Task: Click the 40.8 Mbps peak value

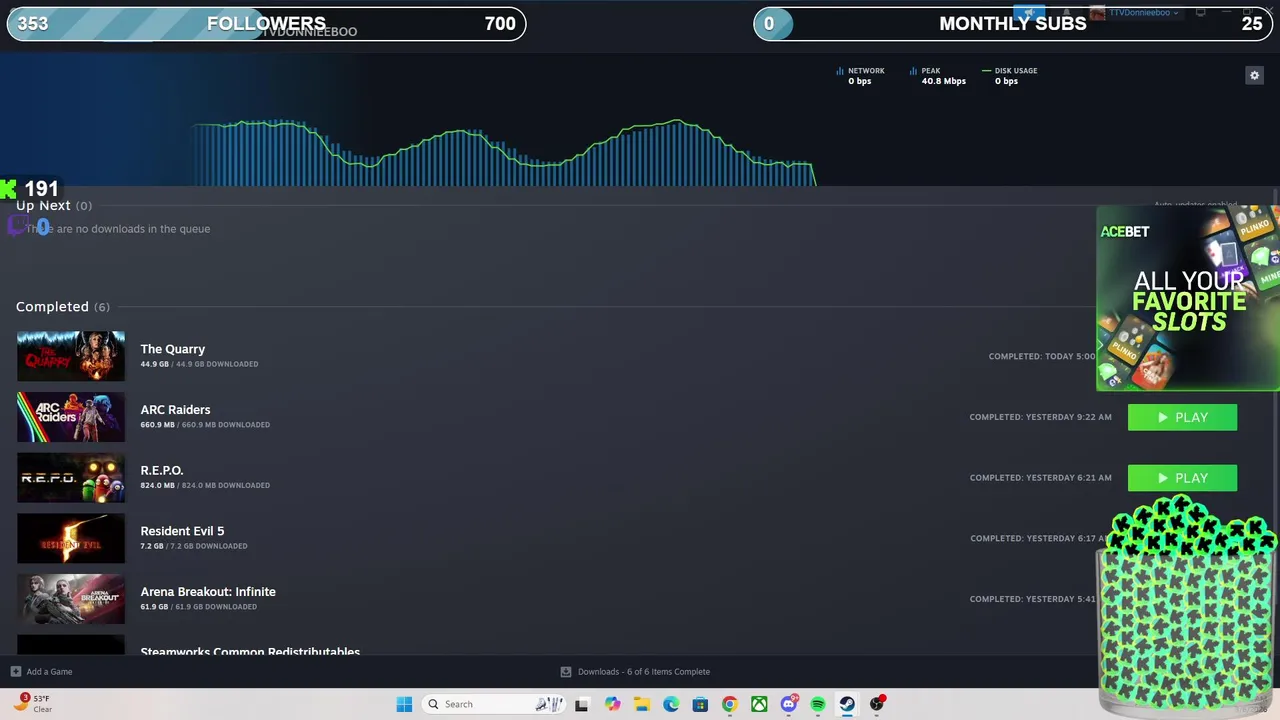Action: 943,81
